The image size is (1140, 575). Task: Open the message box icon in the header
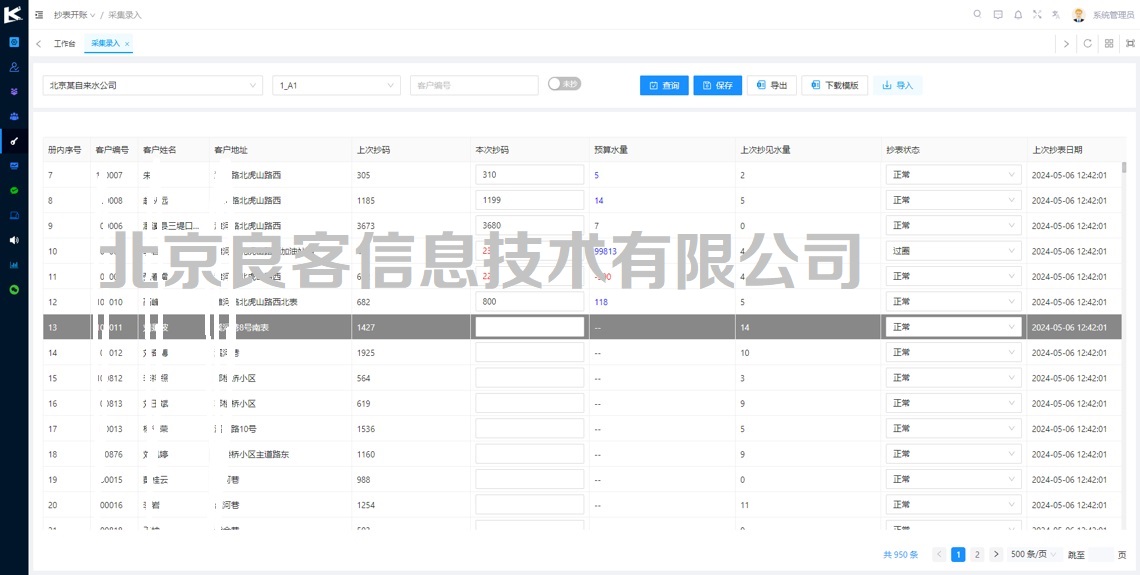tap(998, 14)
